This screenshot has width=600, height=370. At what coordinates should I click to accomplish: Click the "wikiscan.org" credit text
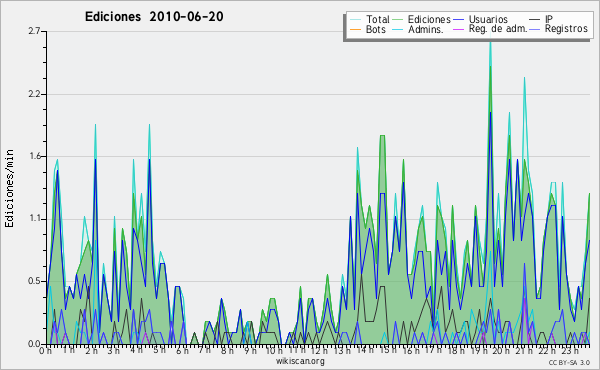point(300,361)
